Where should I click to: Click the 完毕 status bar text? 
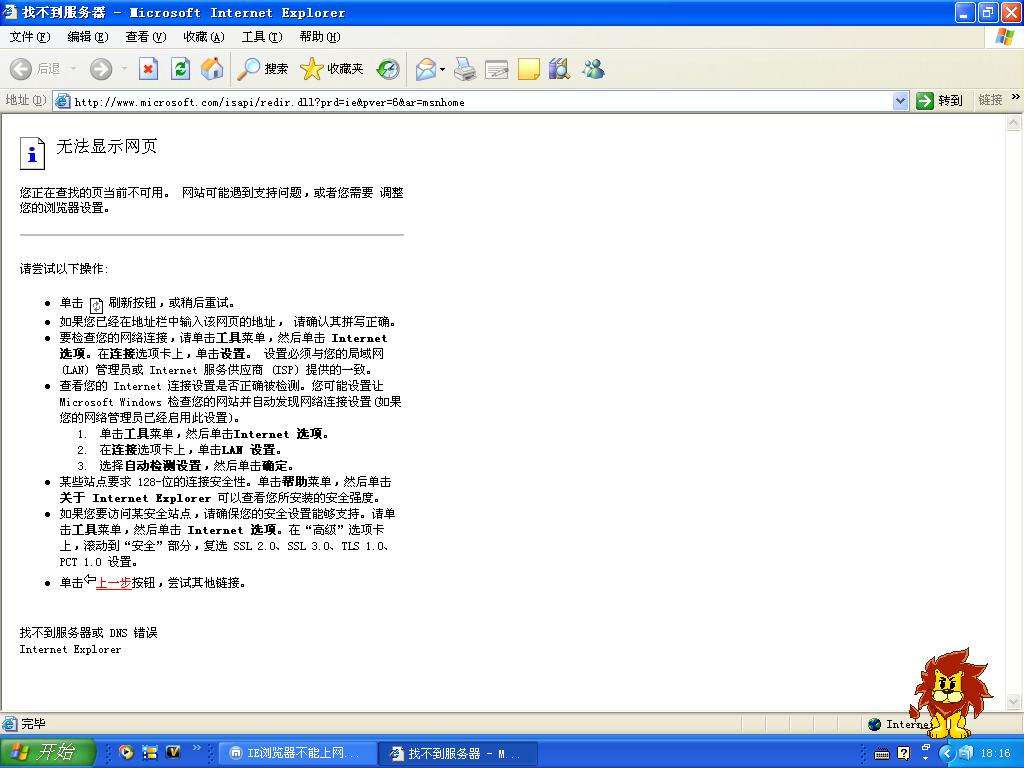(x=33, y=724)
